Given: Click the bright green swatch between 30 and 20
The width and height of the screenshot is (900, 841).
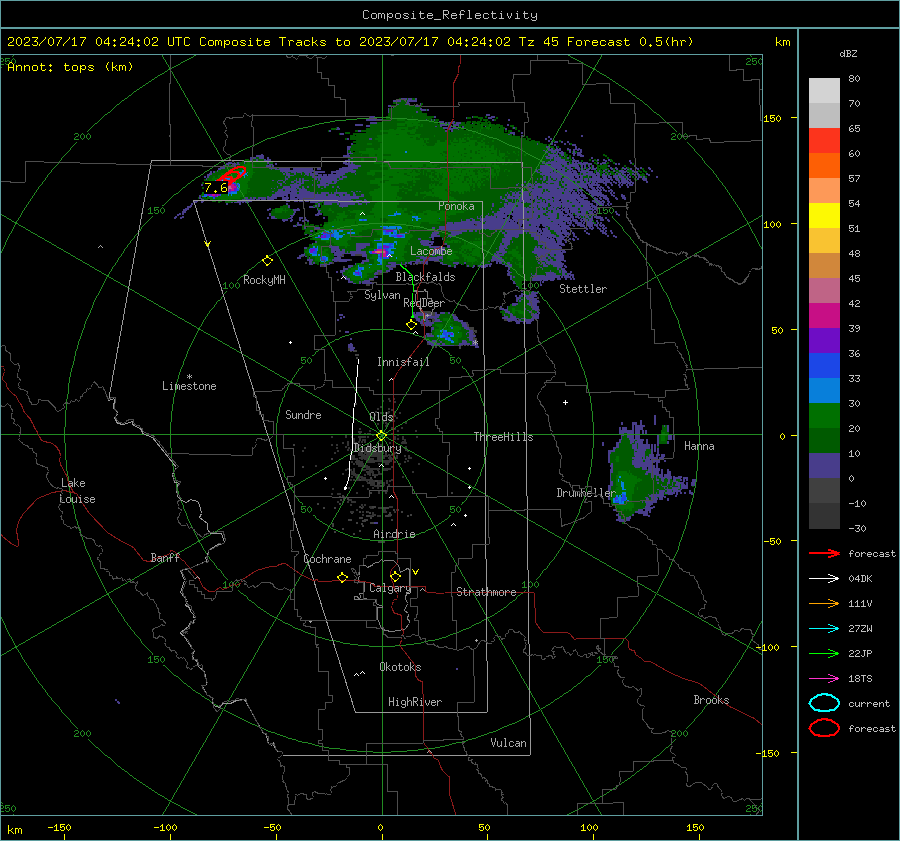Looking at the screenshot, I should [824, 416].
